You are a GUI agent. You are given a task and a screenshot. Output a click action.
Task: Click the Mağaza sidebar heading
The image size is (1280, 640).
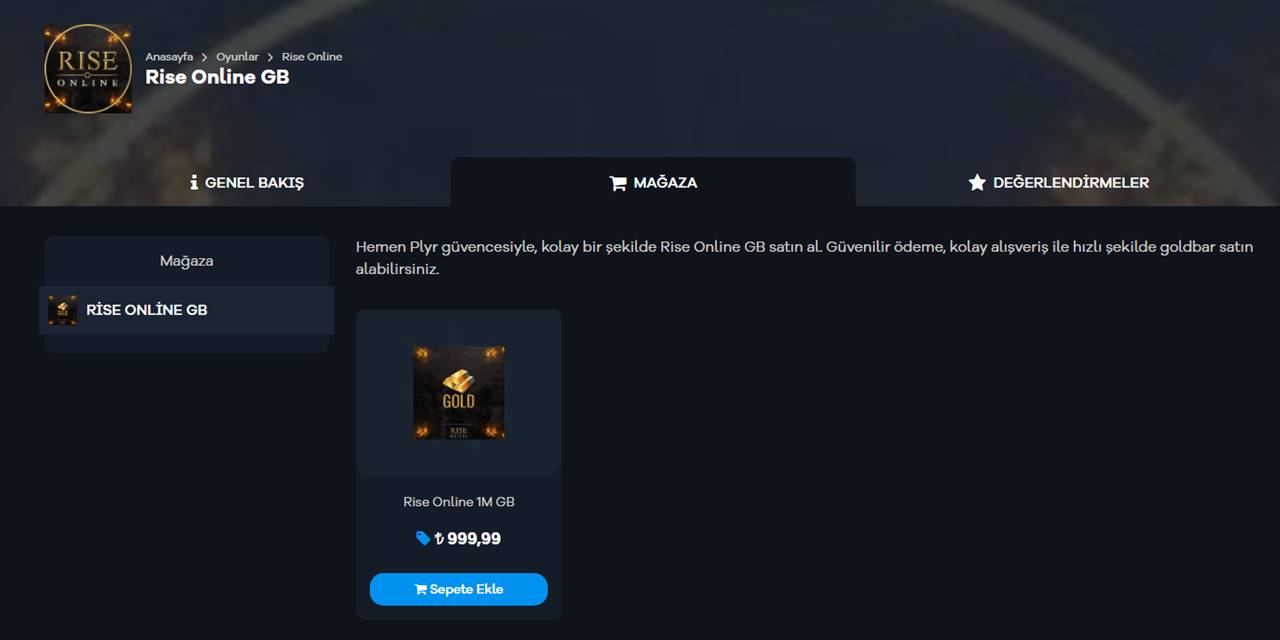click(x=187, y=261)
